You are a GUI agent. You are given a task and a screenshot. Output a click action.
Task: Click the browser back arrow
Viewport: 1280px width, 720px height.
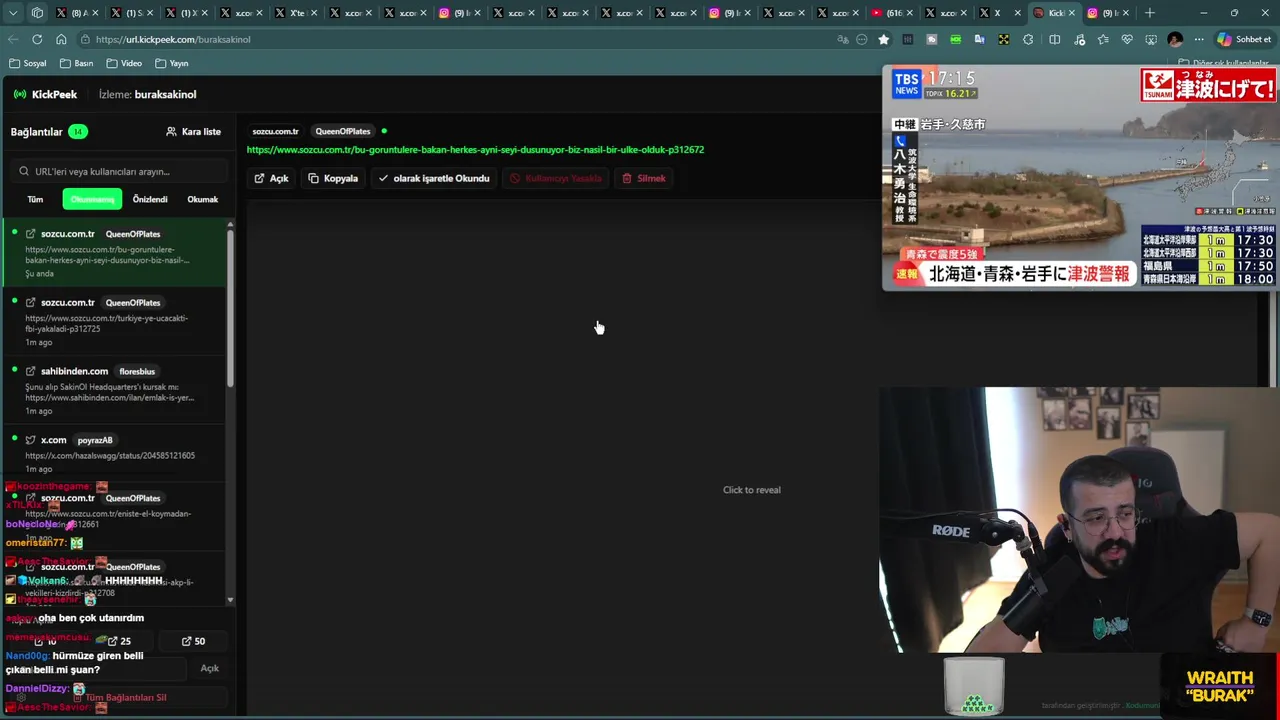[13, 39]
